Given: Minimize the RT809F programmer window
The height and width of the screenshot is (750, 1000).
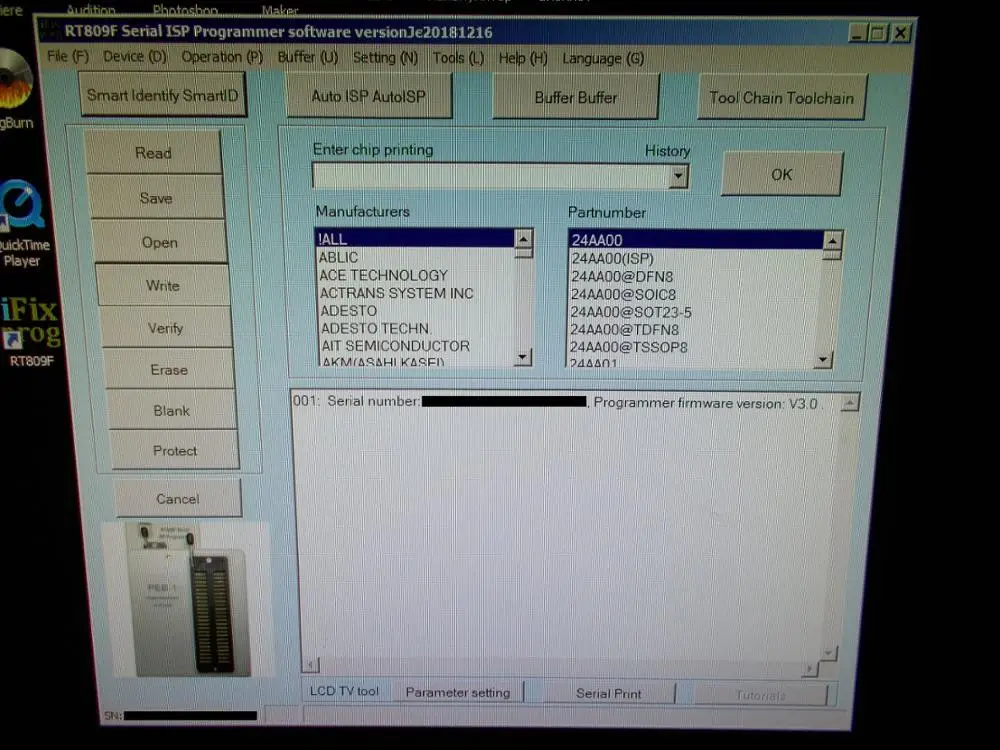Looking at the screenshot, I should tap(858, 32).
